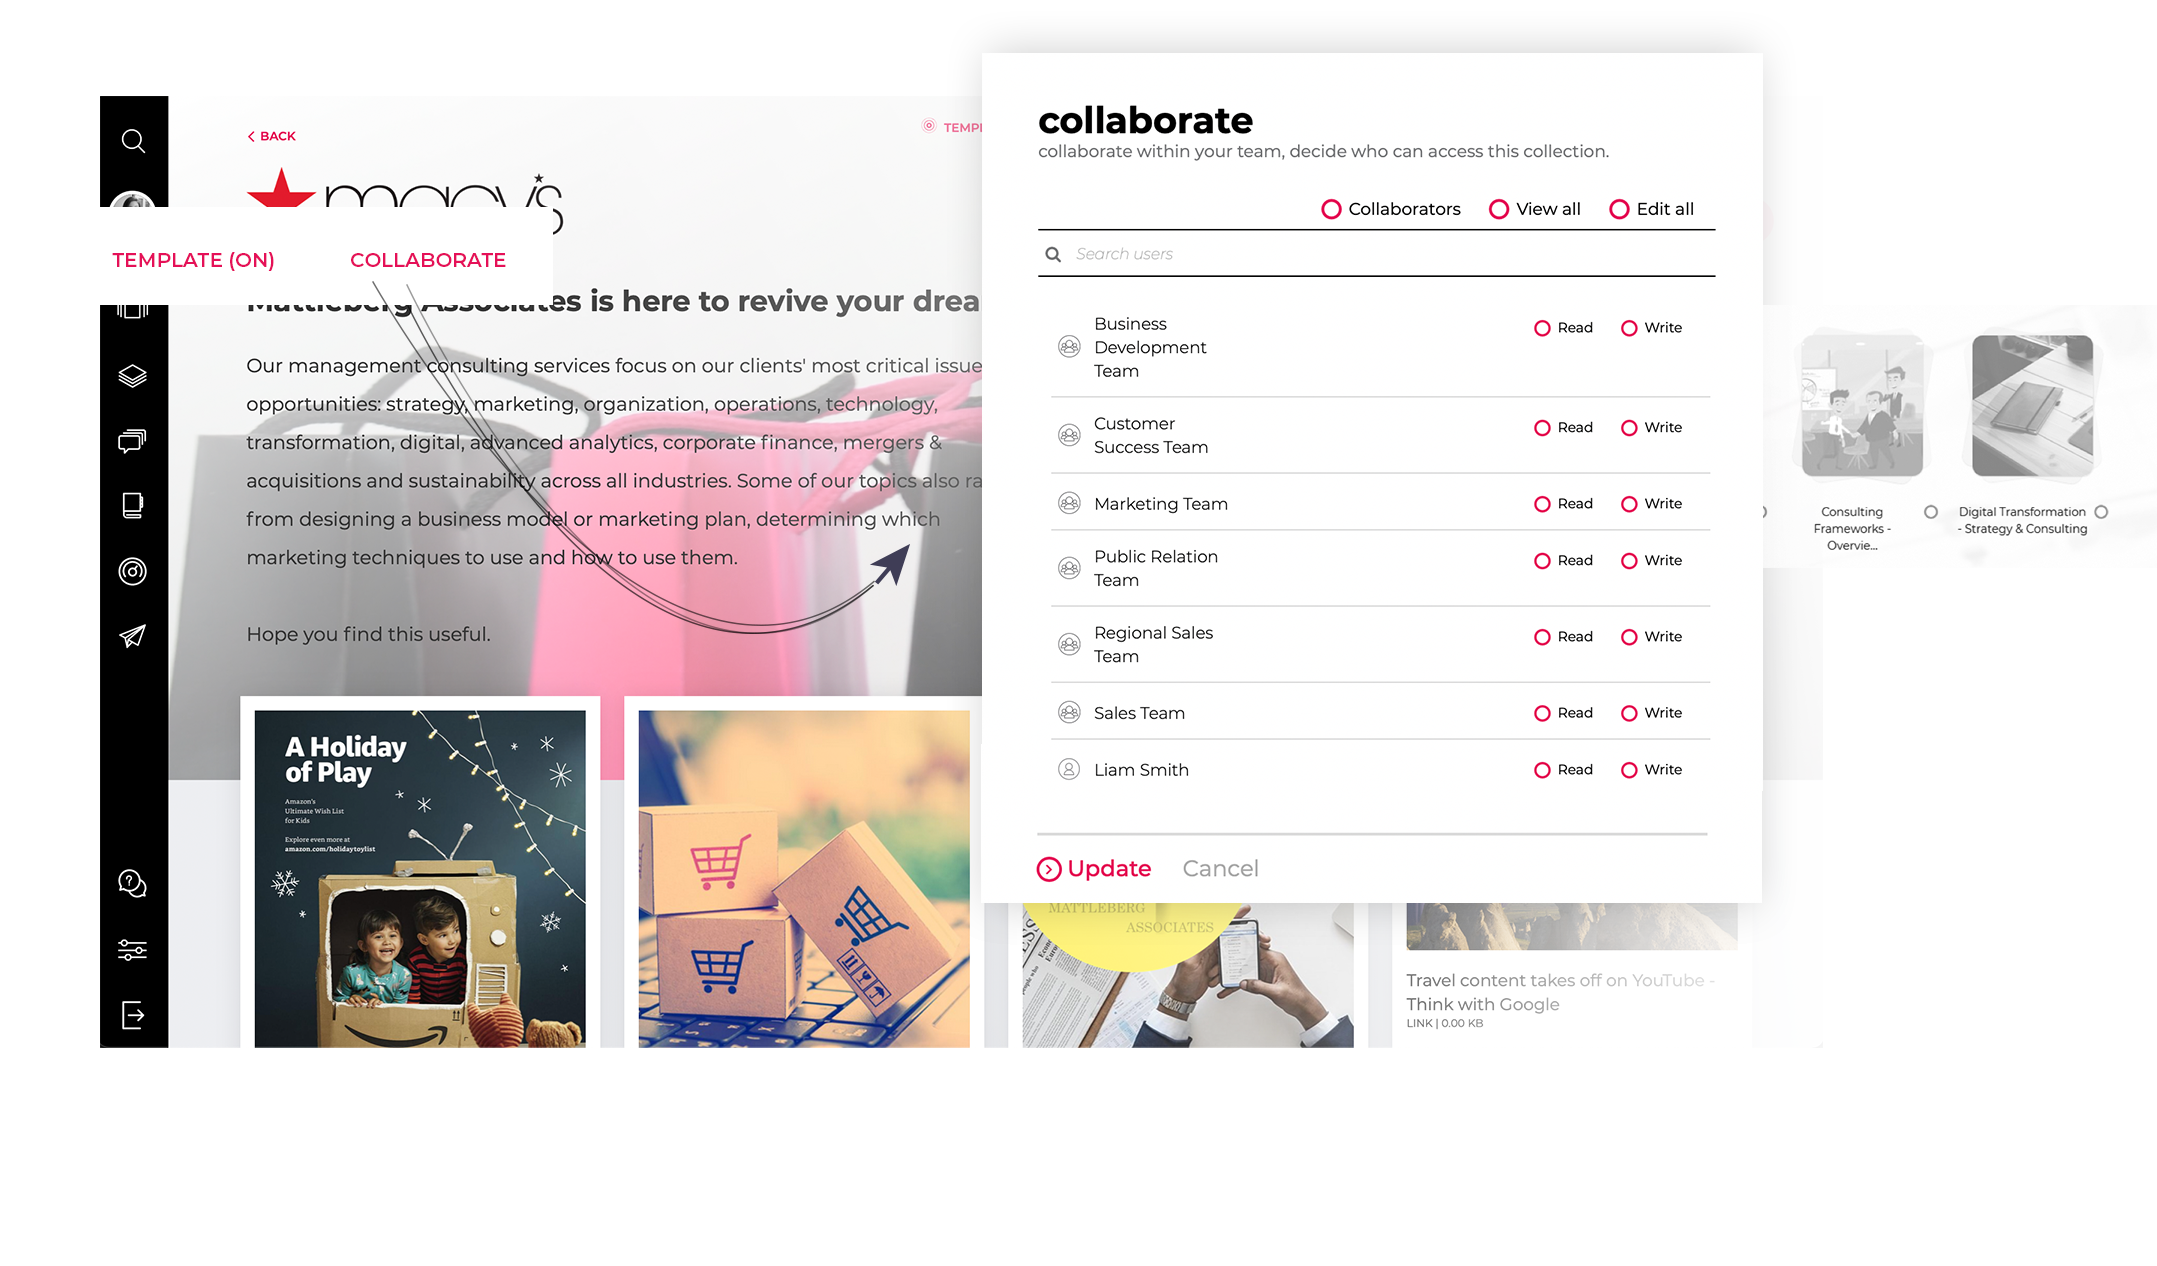Image resolution: width=2157 pixels, height=1266 pixels.
Task: Click Cancel to dismiss the dialog
Action: [1220, 868]
